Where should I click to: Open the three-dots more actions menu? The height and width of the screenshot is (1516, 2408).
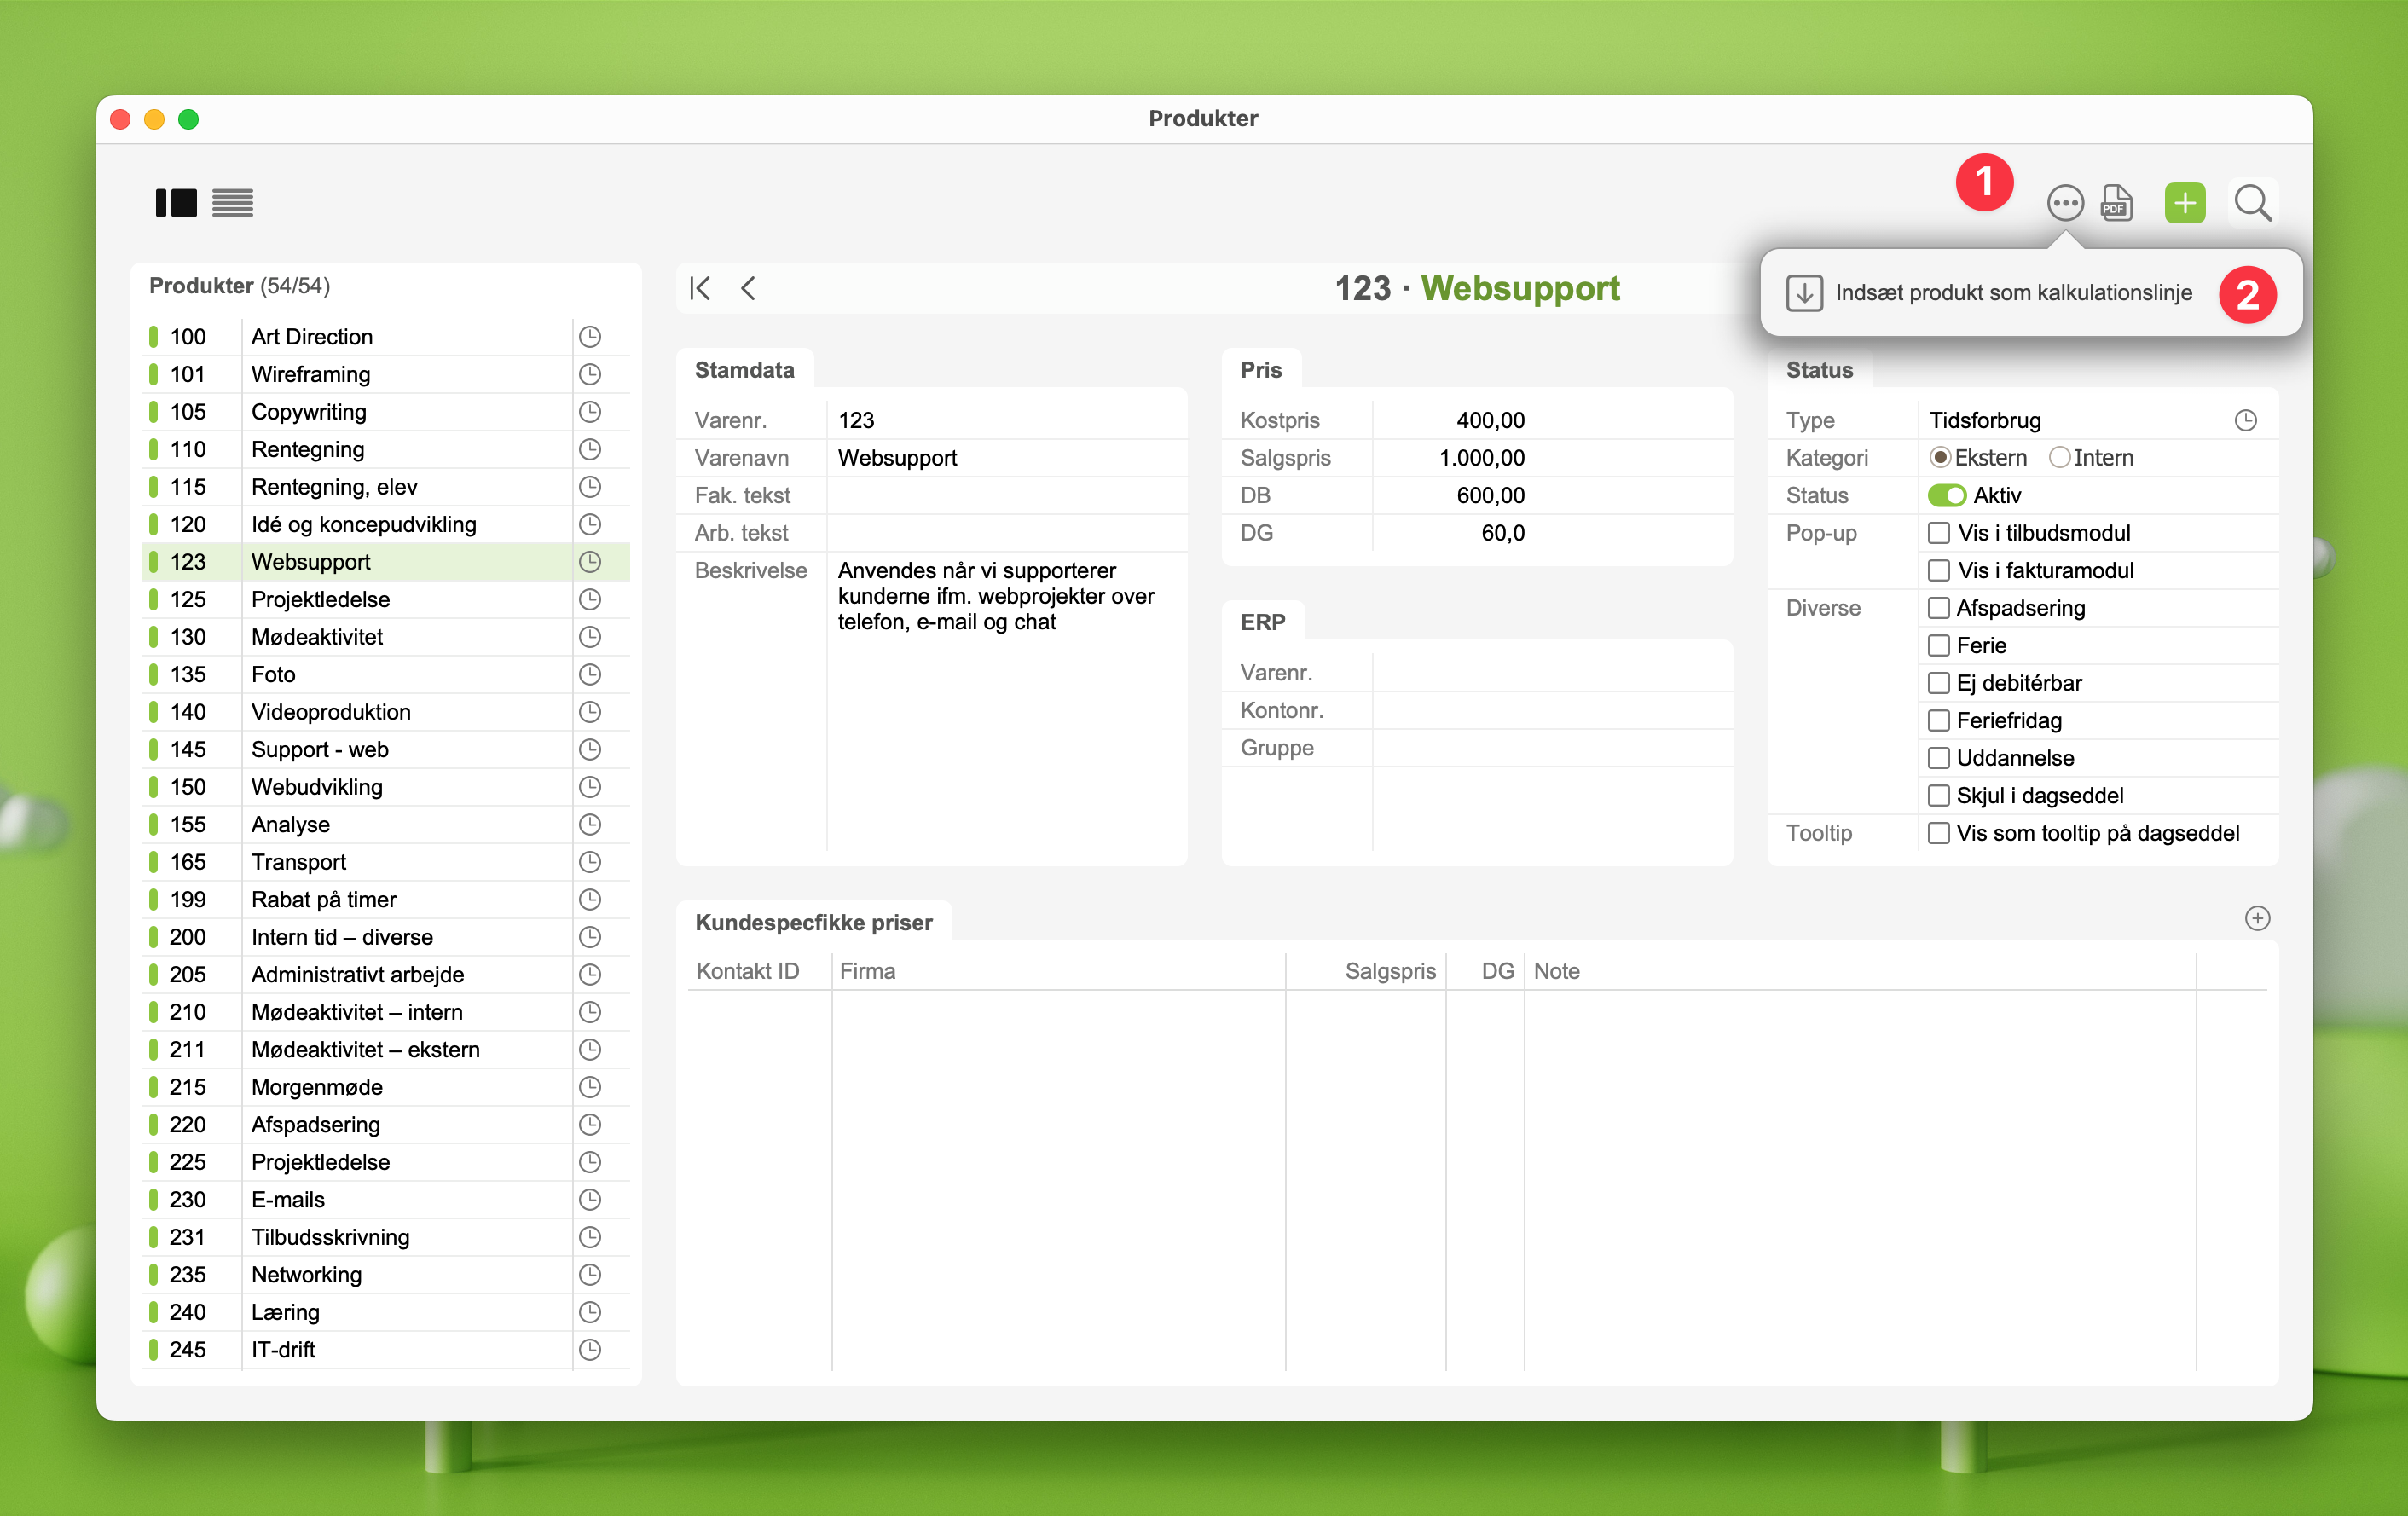coord(2064,203)
